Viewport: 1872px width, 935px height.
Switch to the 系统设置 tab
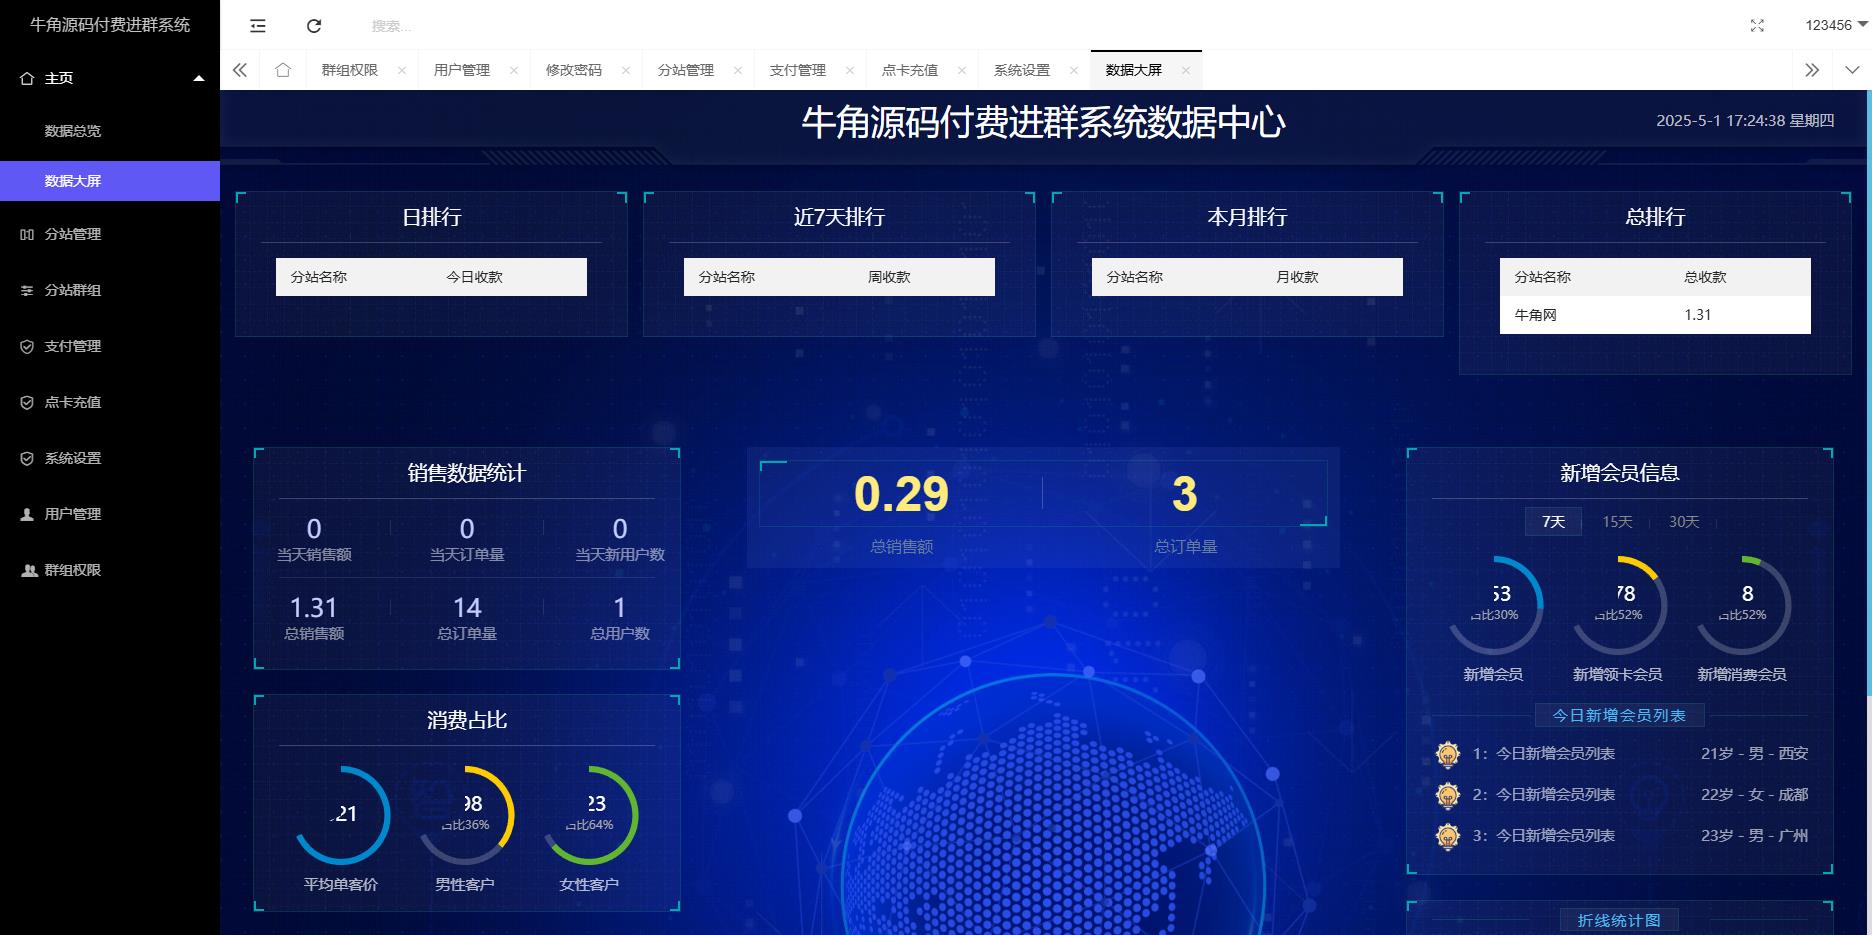[1021, 70]
